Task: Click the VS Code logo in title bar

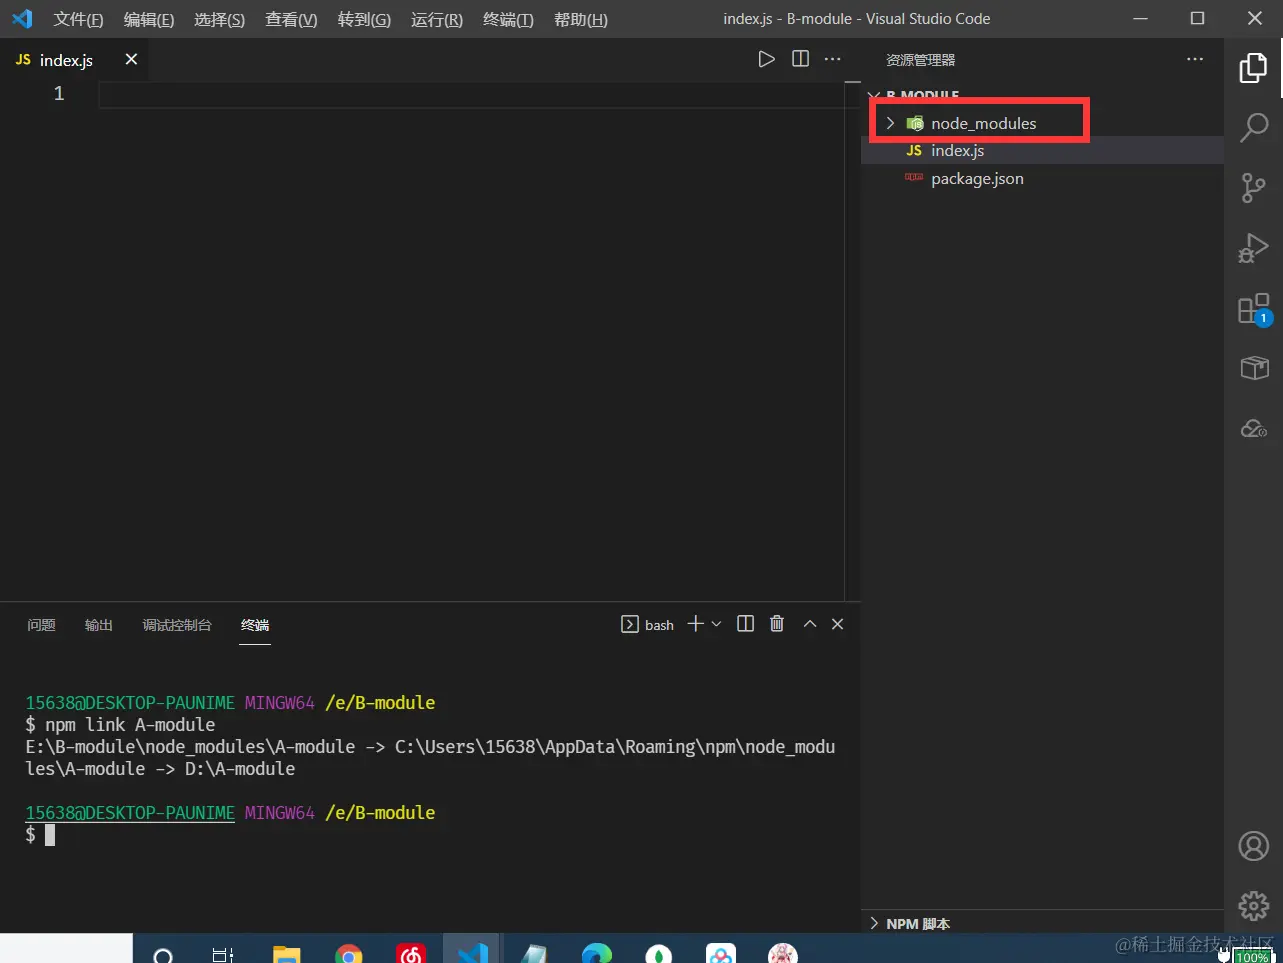Action: (22, 19)
